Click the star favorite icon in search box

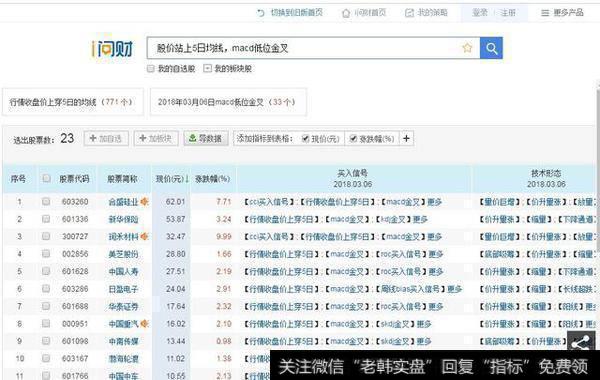467,48
